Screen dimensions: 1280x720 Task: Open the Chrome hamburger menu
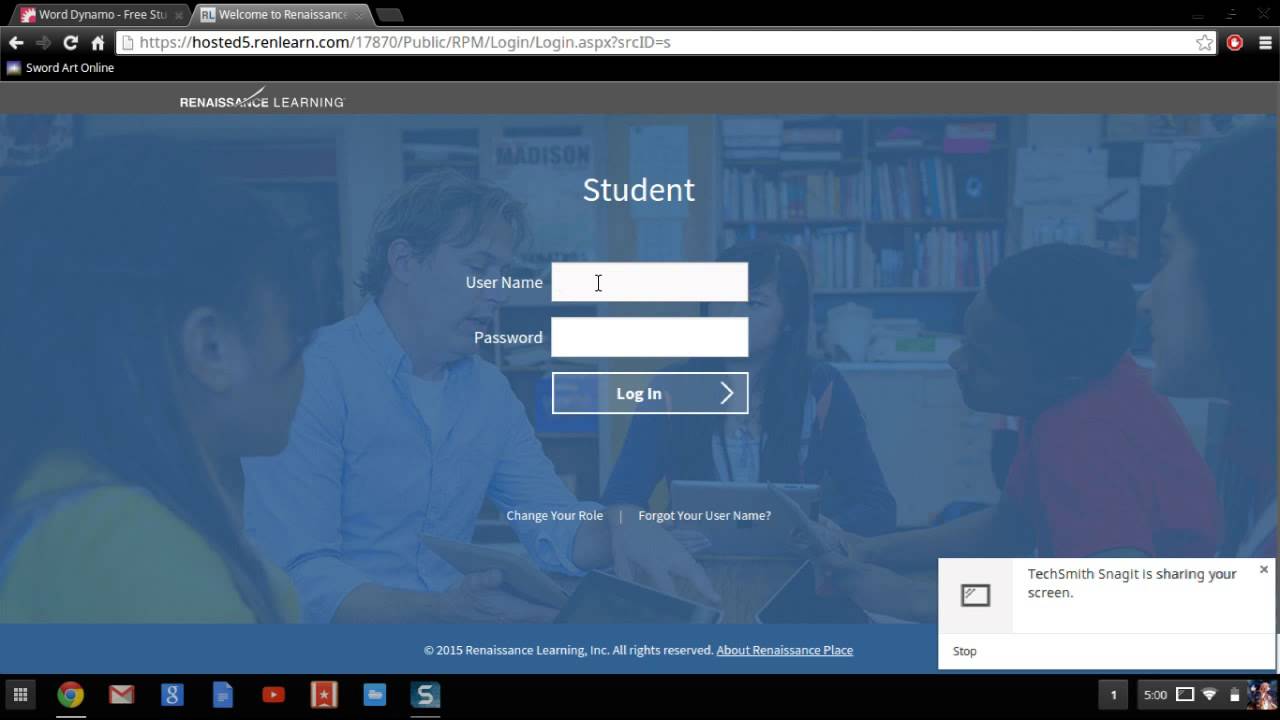1263,43
